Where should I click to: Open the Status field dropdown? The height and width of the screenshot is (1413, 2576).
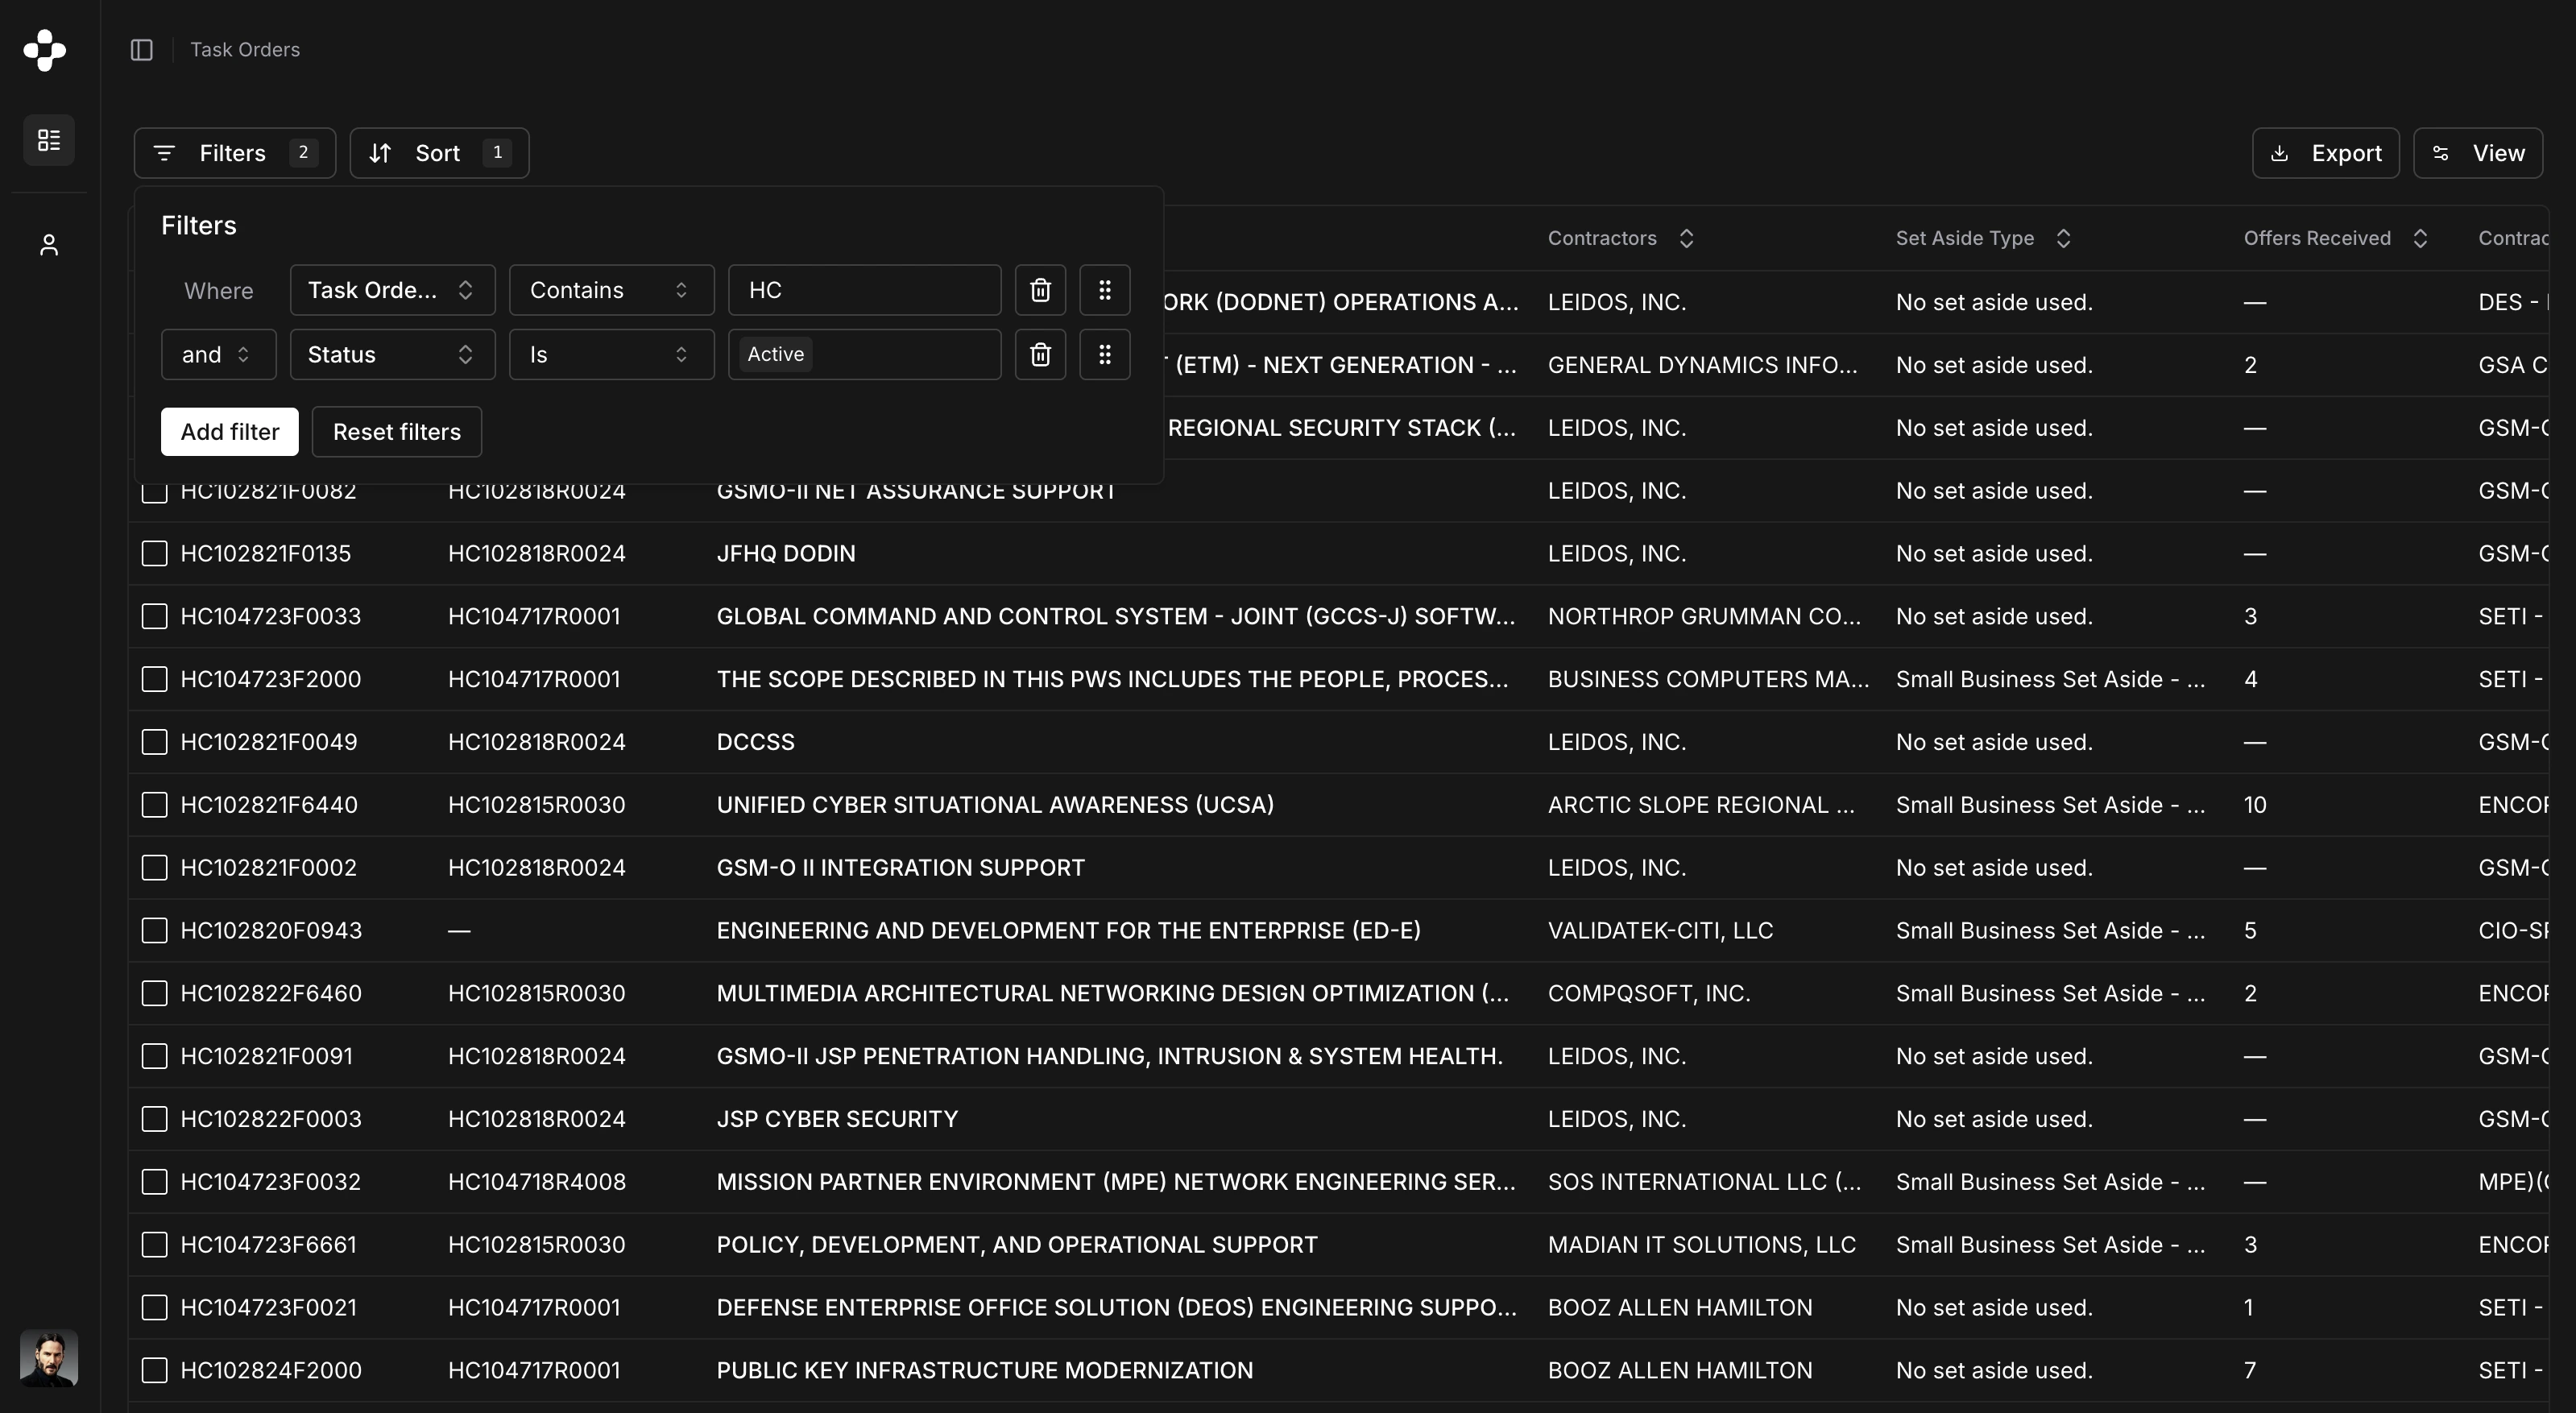pos(393,354)
